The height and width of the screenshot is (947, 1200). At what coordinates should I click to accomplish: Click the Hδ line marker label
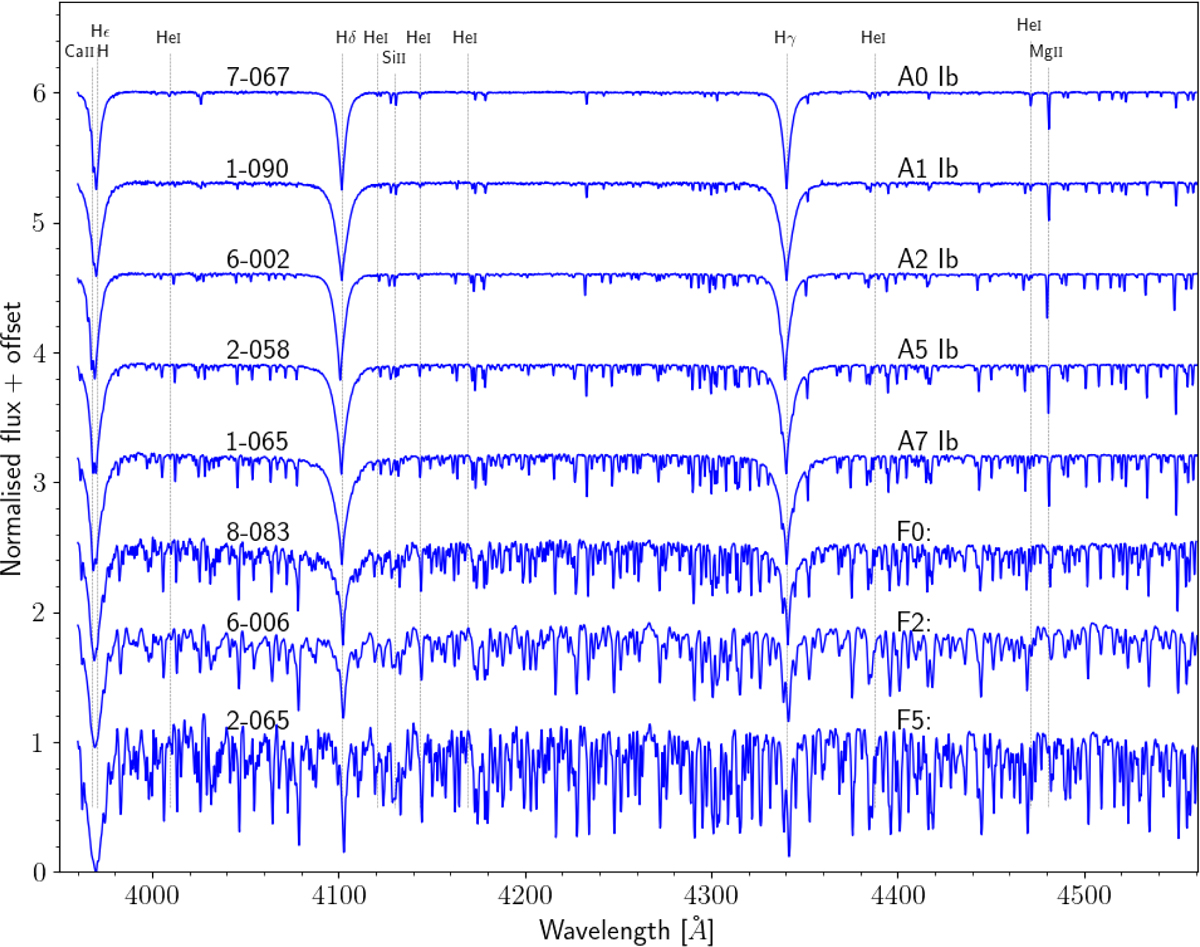346,38
